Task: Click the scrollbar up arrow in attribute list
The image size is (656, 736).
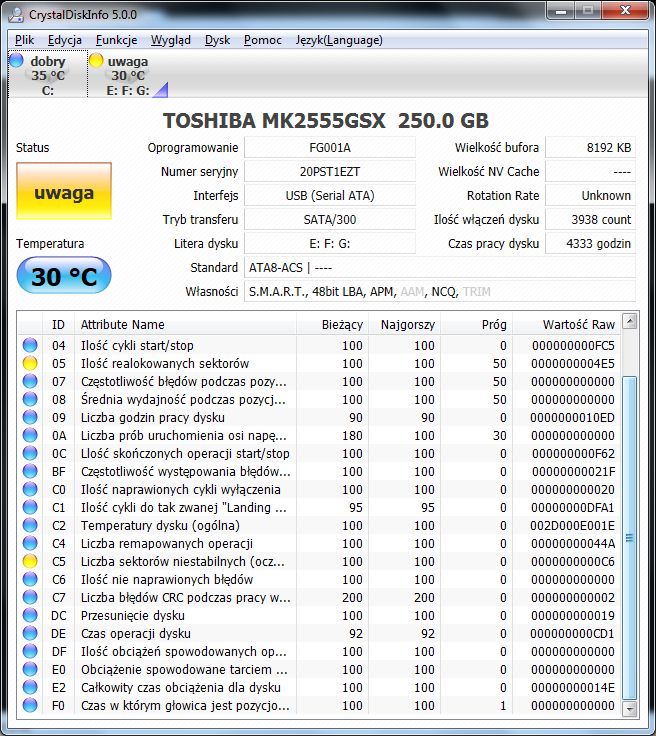Action: pyautogui.click(x=629, y=322)
